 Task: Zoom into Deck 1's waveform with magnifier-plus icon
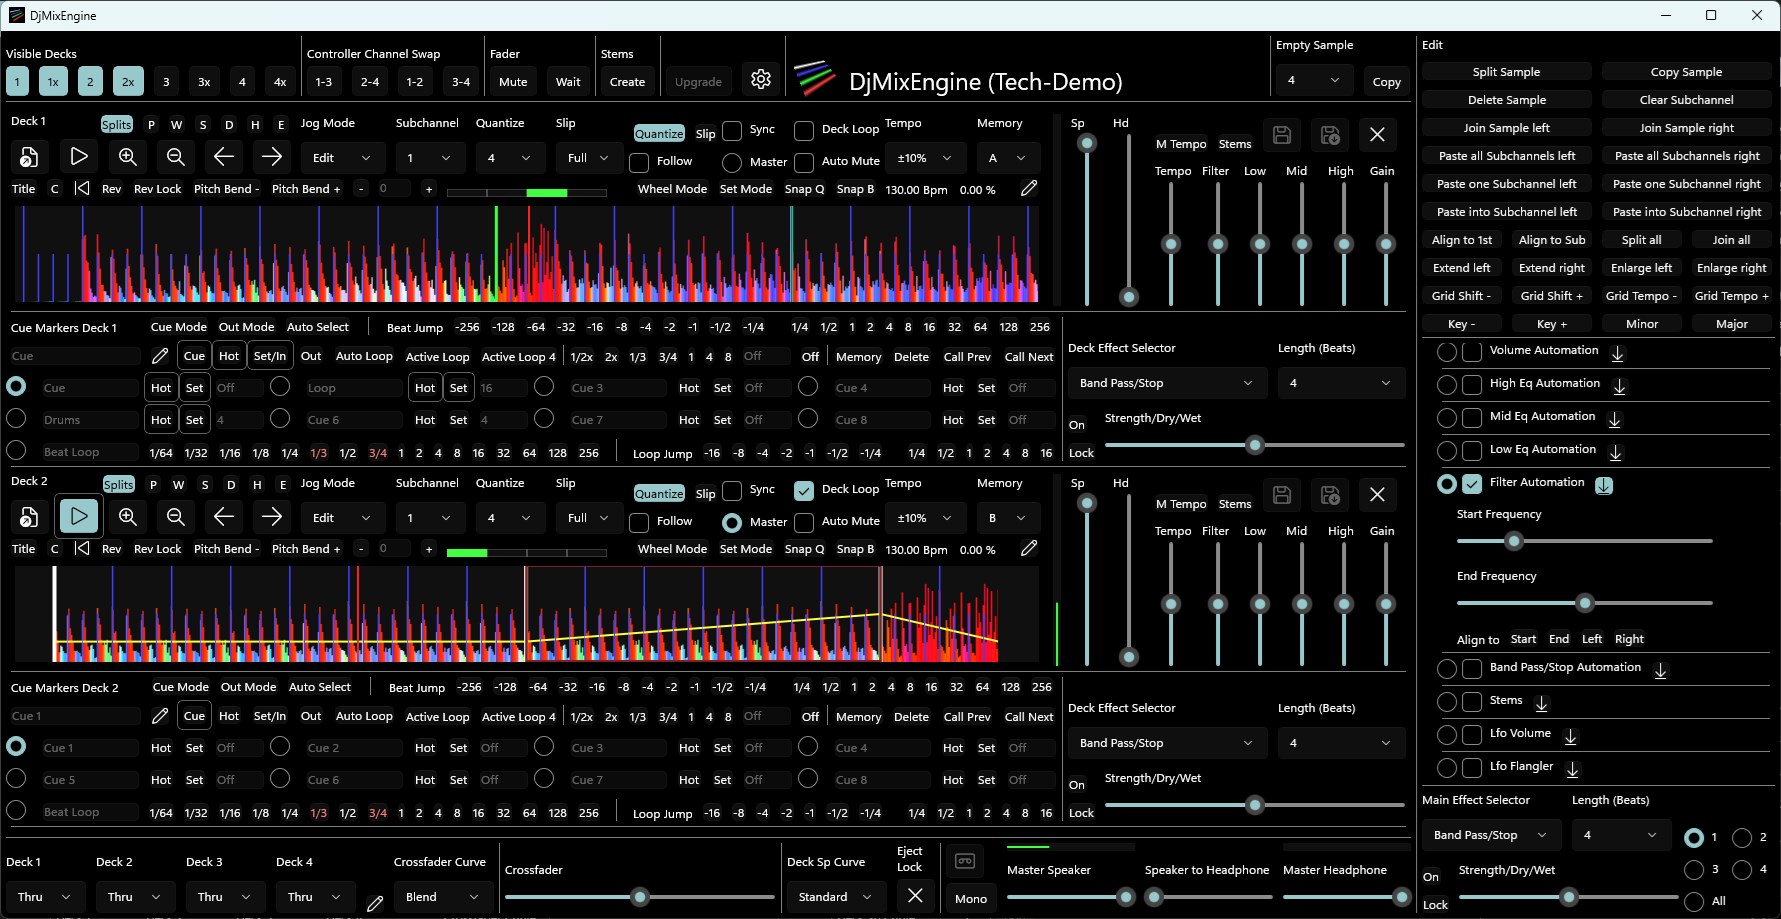point(127,156)
